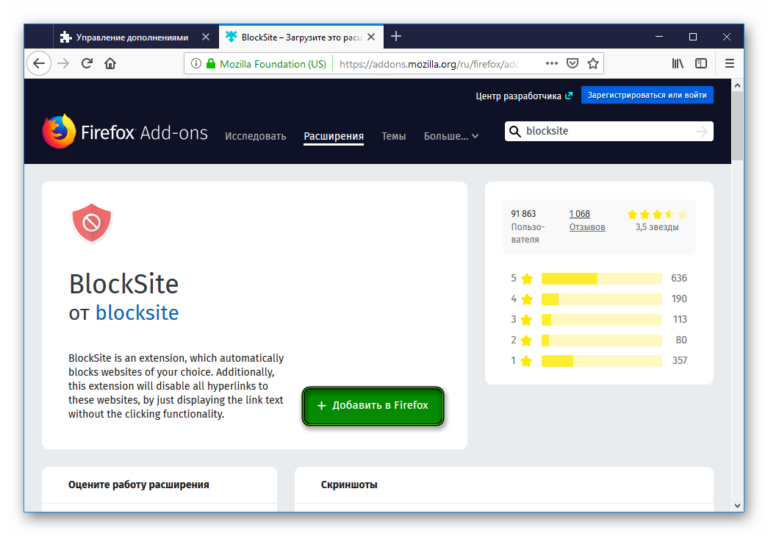Open the Firefox hamburger menu
The image size is (768, 536).
729,63
